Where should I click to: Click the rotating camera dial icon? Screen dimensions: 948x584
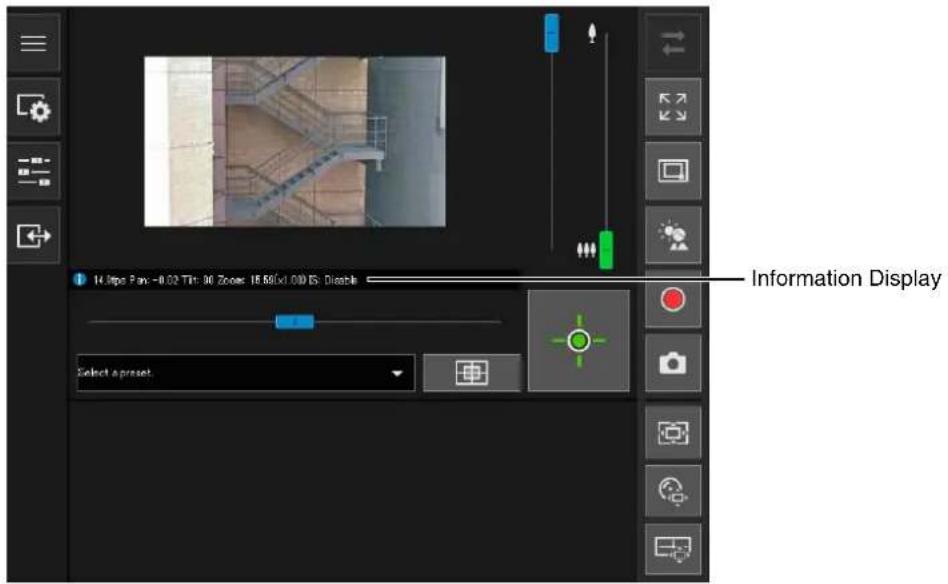[x=673, y=490]
